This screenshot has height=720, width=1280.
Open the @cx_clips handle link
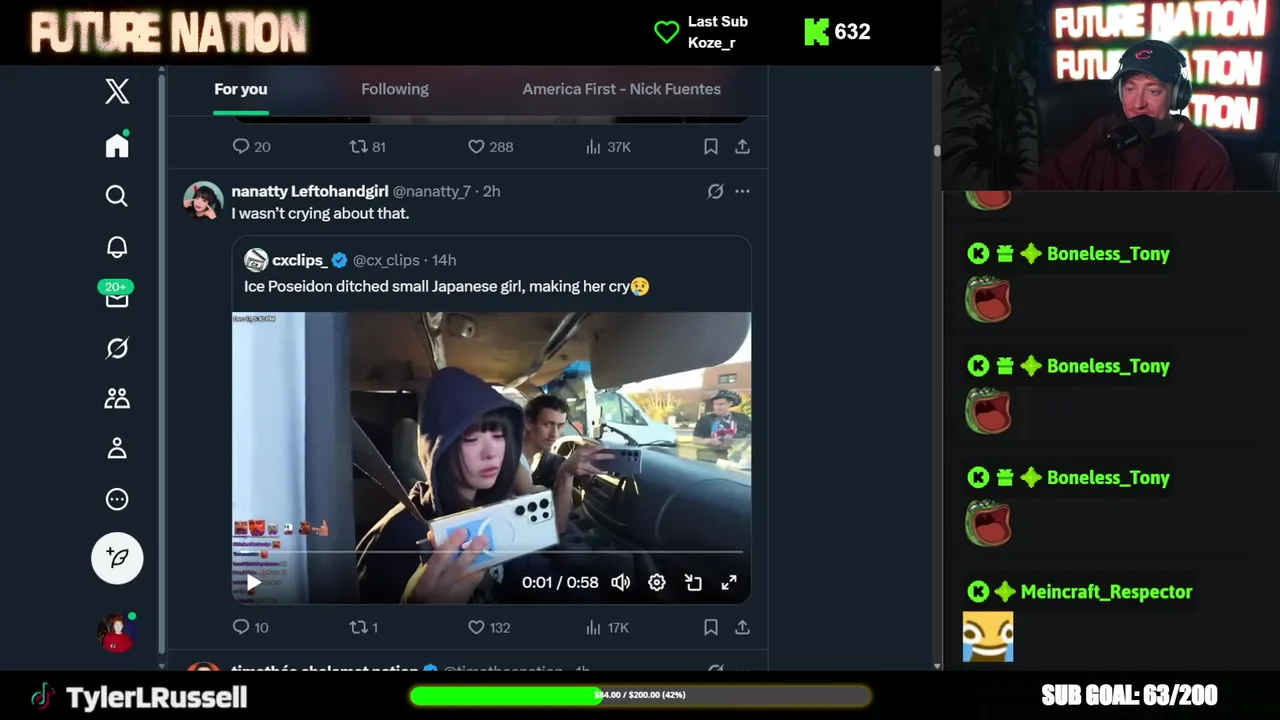(x=386, y=260)
